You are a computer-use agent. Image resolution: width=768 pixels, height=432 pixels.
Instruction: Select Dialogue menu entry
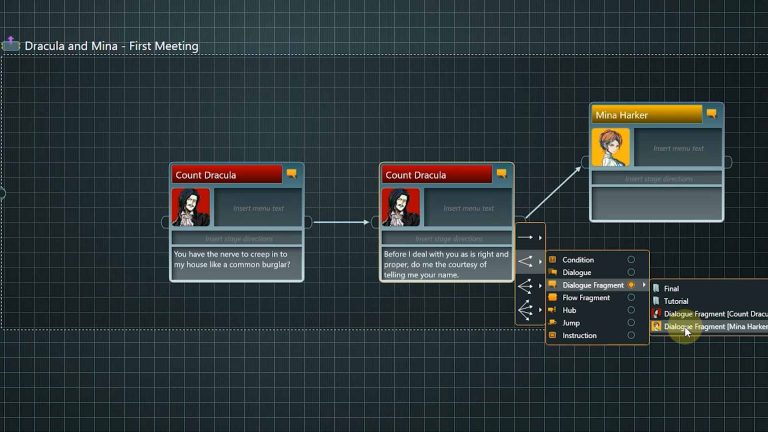point(597,272)
